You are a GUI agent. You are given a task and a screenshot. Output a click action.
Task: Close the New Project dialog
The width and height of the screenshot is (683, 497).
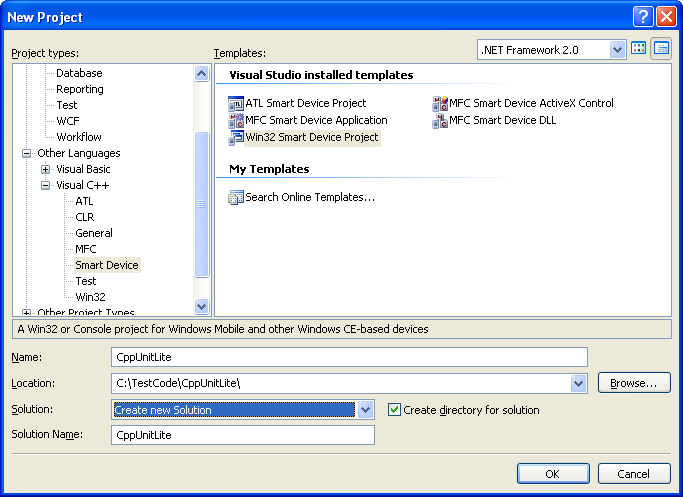pos(666,17)
